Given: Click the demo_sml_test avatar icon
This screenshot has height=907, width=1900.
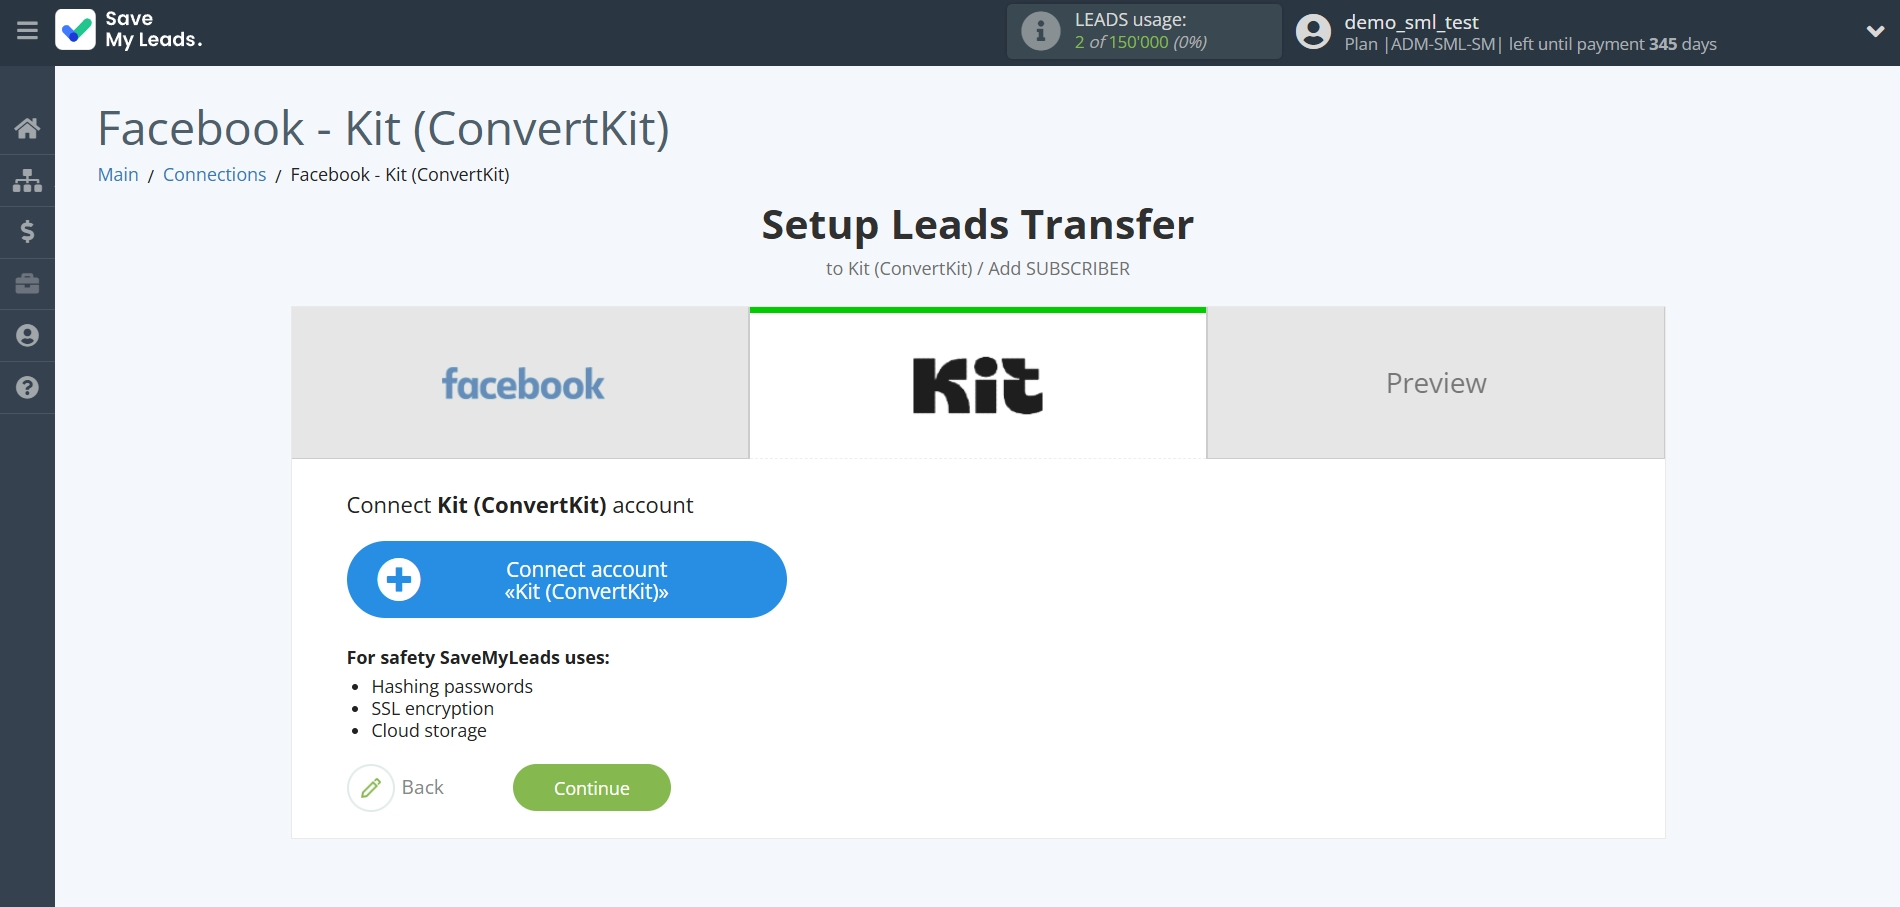Looking at the screenshot, I should coord(1314,32).
